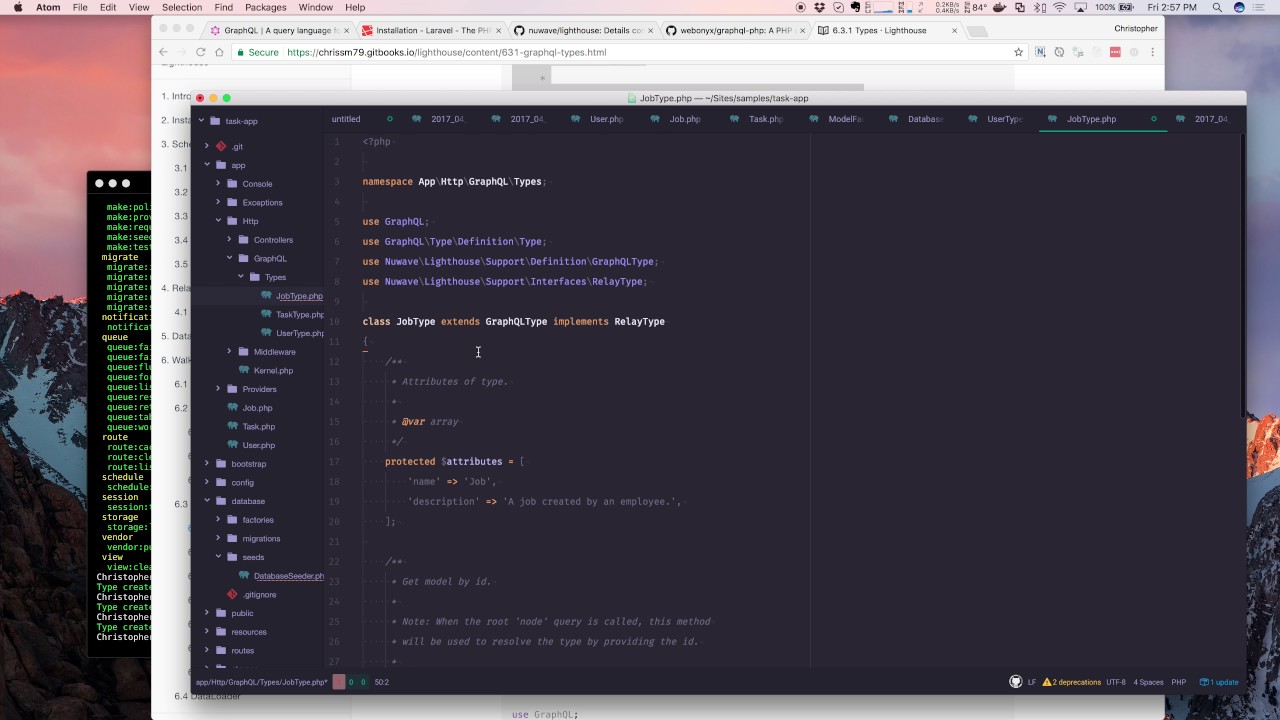Switch to the Task.php editor tab
This screenshot has height=720, width=1280.
point(765,119)
